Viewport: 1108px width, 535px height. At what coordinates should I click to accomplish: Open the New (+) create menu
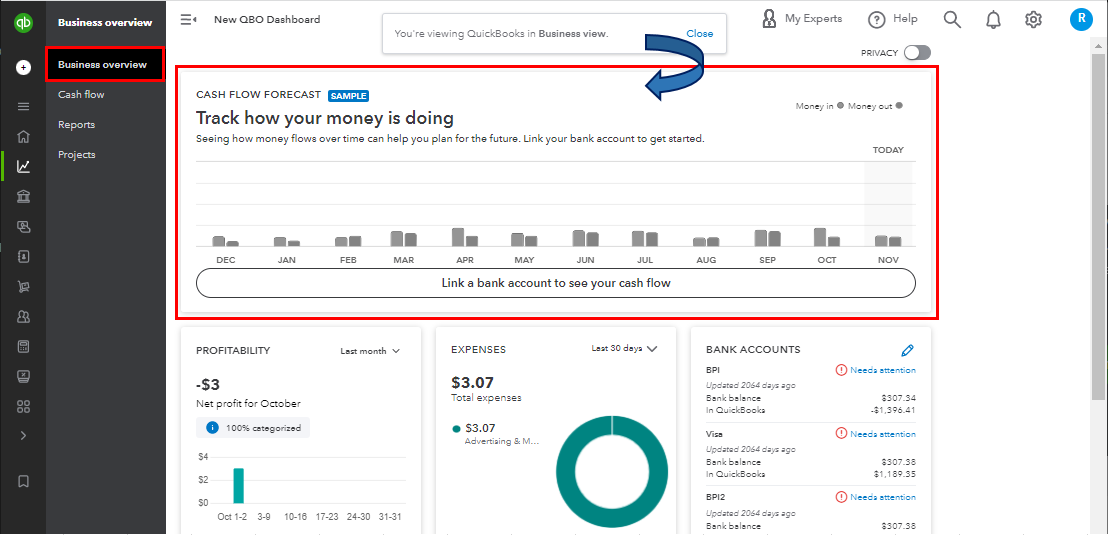(23, 68)
